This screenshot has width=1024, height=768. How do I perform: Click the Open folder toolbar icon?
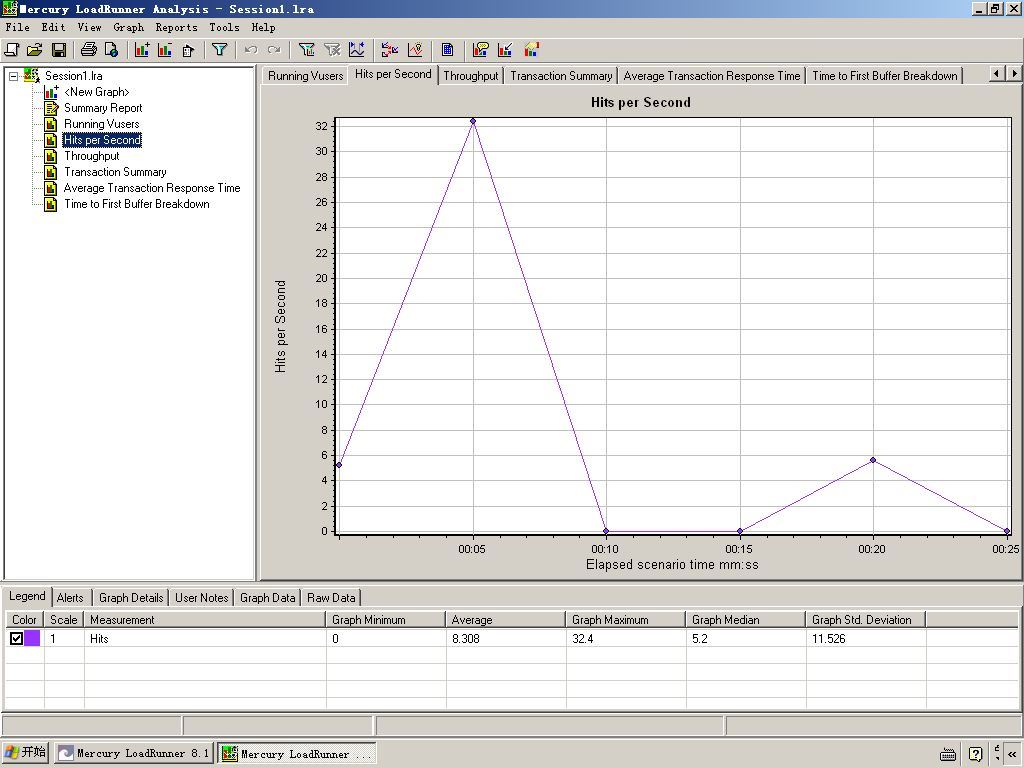tap(35, 50)
